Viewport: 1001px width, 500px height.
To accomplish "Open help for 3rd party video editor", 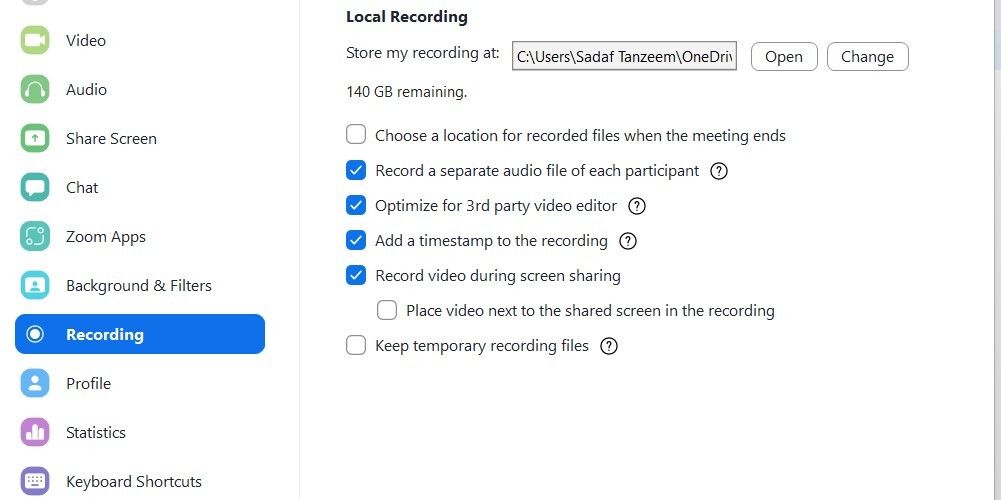I will (637, 206).
